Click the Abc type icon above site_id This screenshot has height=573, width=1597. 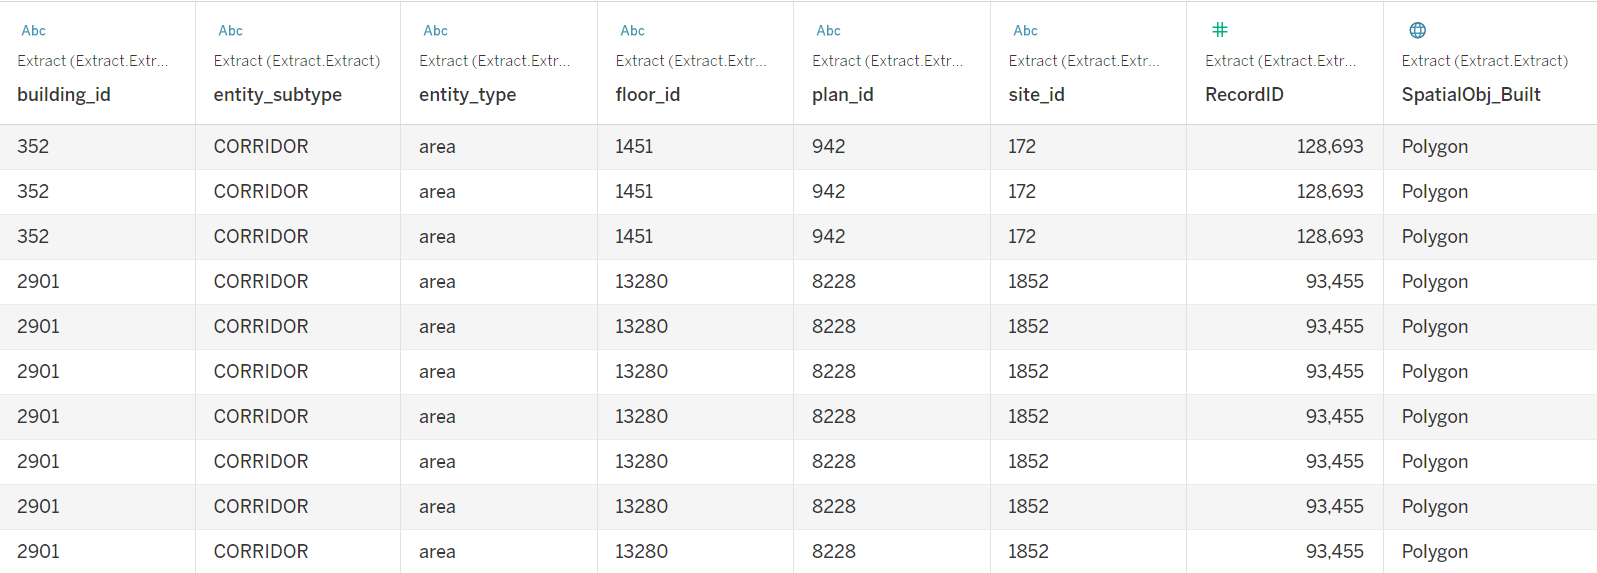pos(1026,31)
